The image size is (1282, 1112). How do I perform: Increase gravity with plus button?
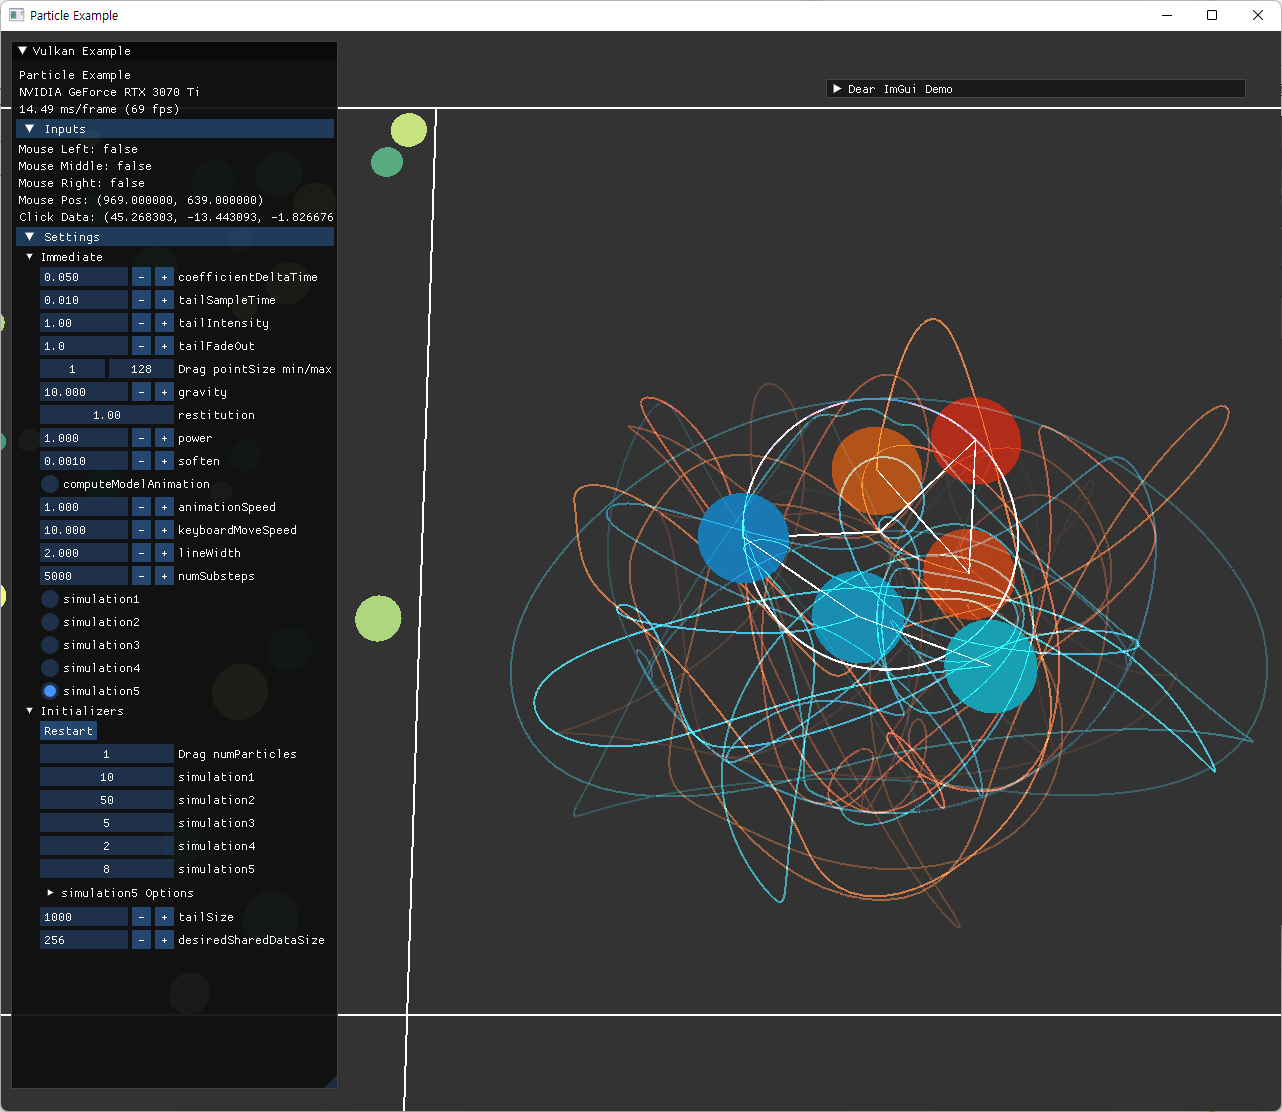(164, 392)
